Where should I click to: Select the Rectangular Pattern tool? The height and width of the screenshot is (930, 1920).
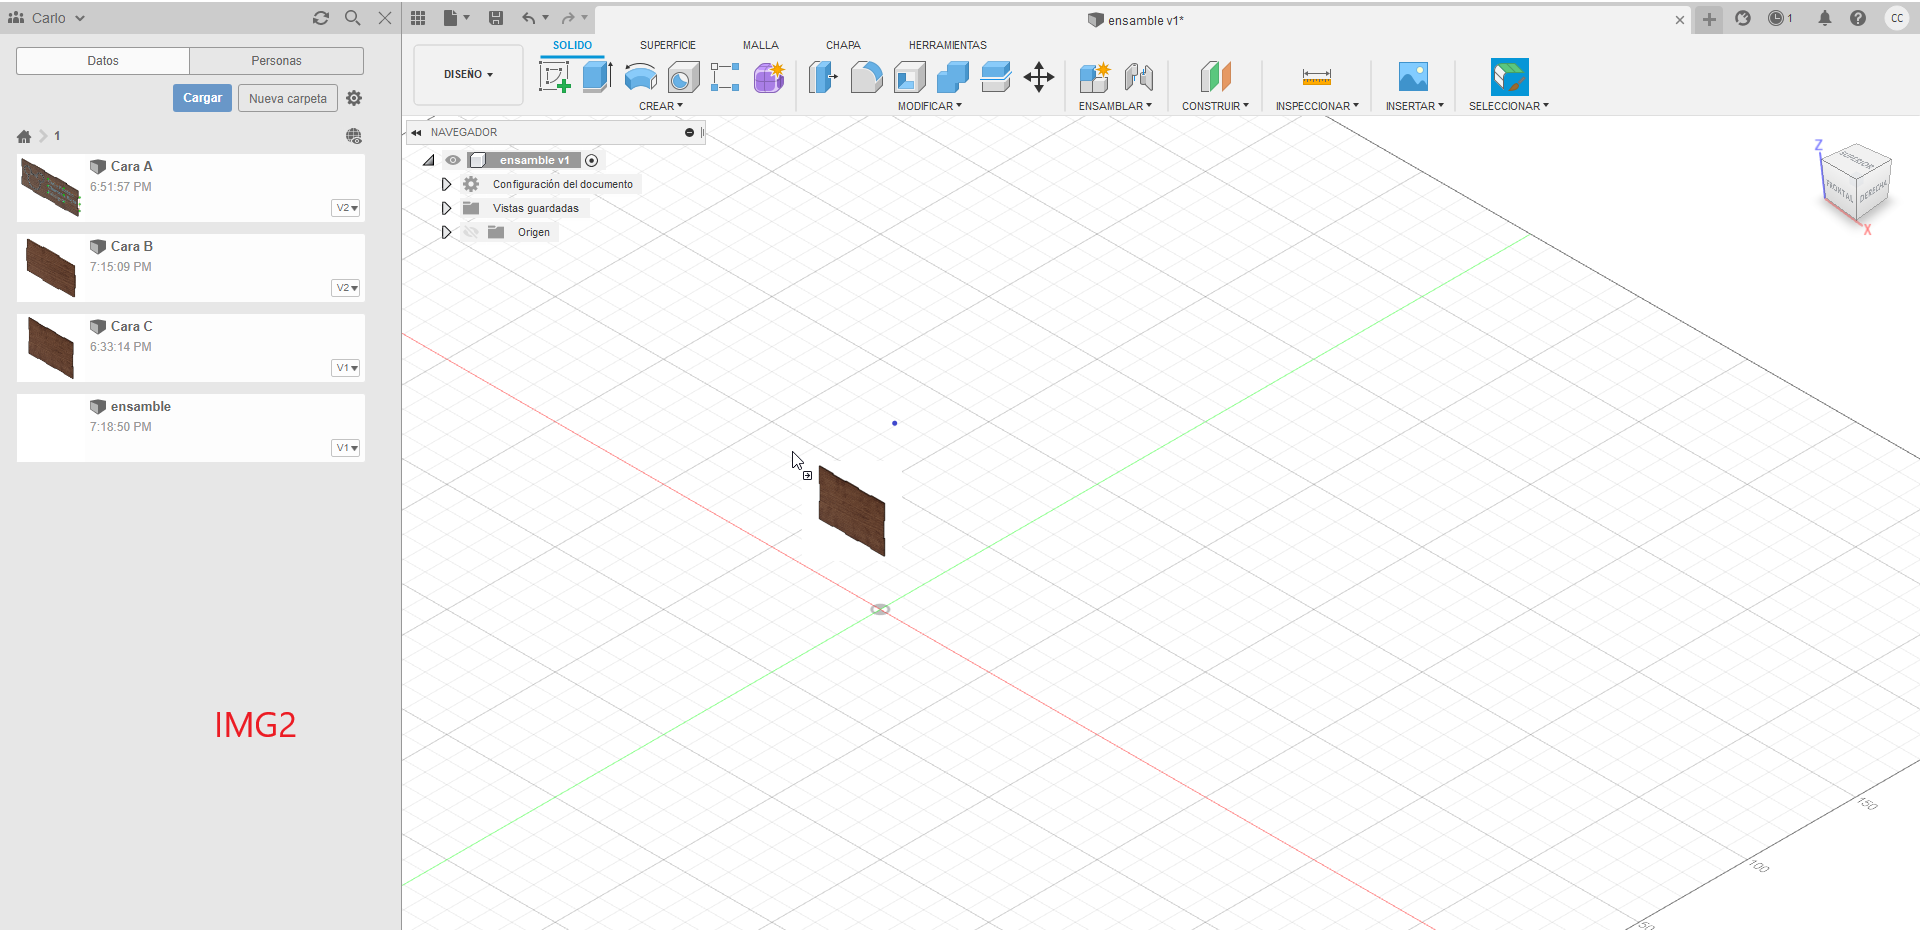click(725, 77)
